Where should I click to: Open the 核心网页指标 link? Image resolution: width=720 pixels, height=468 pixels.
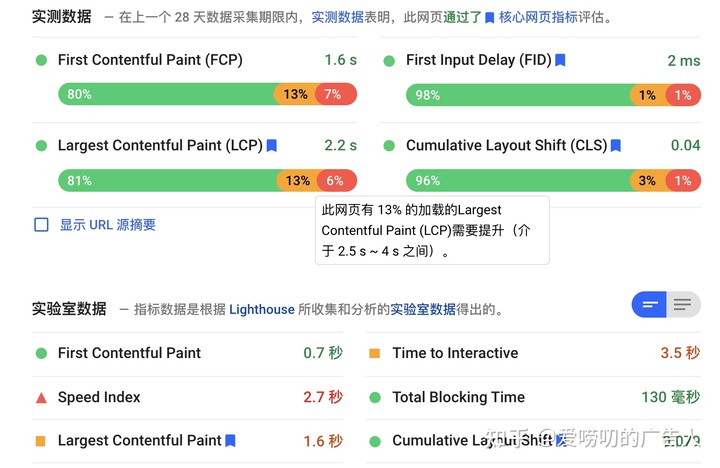pyautogui.click(x=540, y=17)
